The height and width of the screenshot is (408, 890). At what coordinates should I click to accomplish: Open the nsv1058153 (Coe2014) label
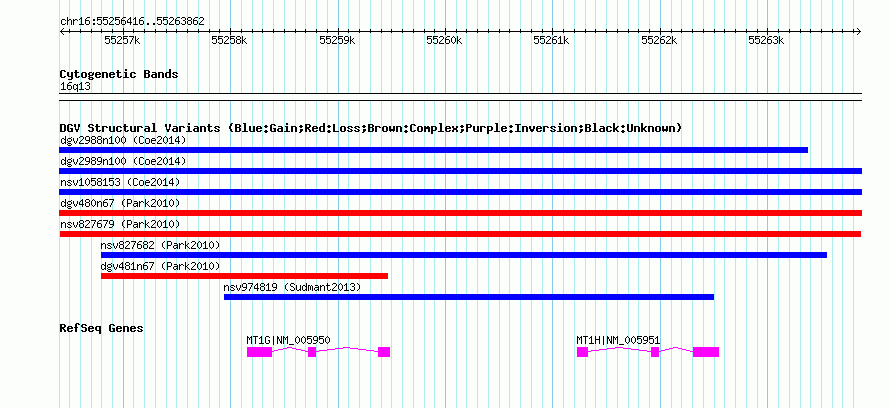pos(120,182)
